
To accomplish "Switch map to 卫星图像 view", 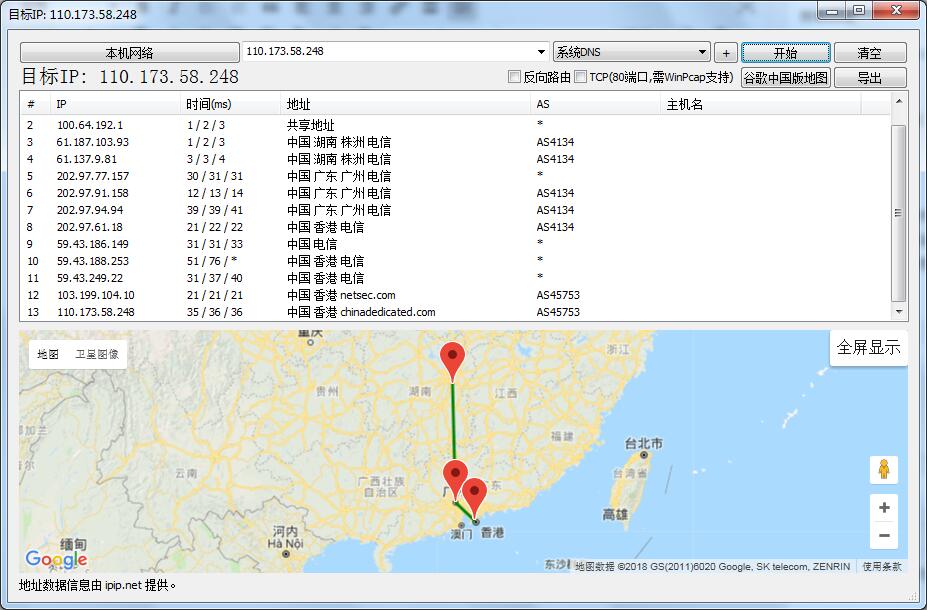I will (x=97, y=354).
